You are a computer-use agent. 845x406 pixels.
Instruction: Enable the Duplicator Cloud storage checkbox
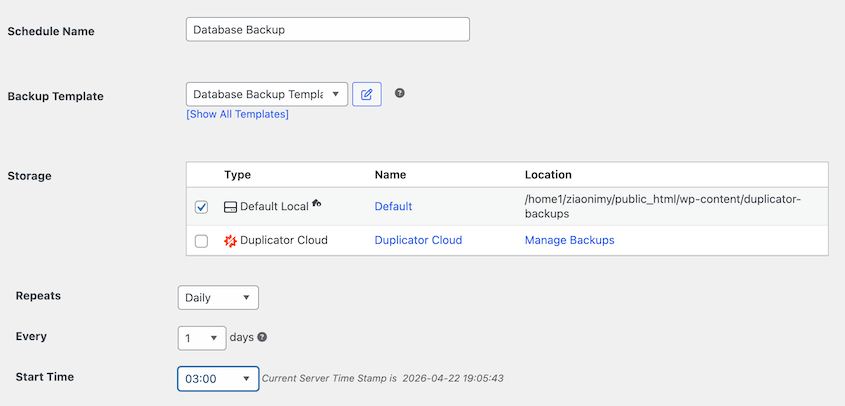point(201,241)
